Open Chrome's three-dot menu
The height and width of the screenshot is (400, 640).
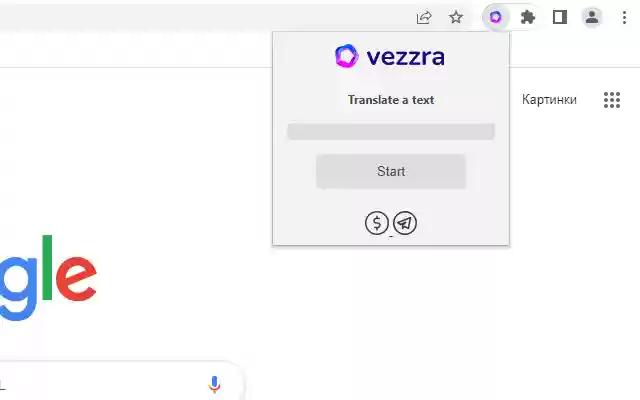624,17
